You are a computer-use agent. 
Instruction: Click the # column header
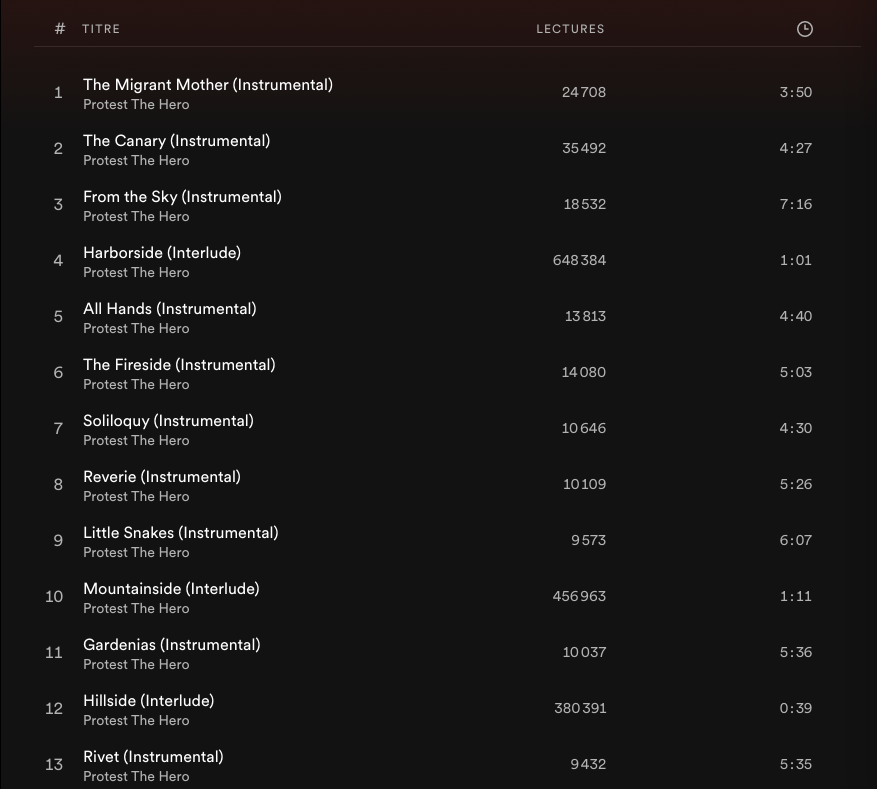[60, 29]
